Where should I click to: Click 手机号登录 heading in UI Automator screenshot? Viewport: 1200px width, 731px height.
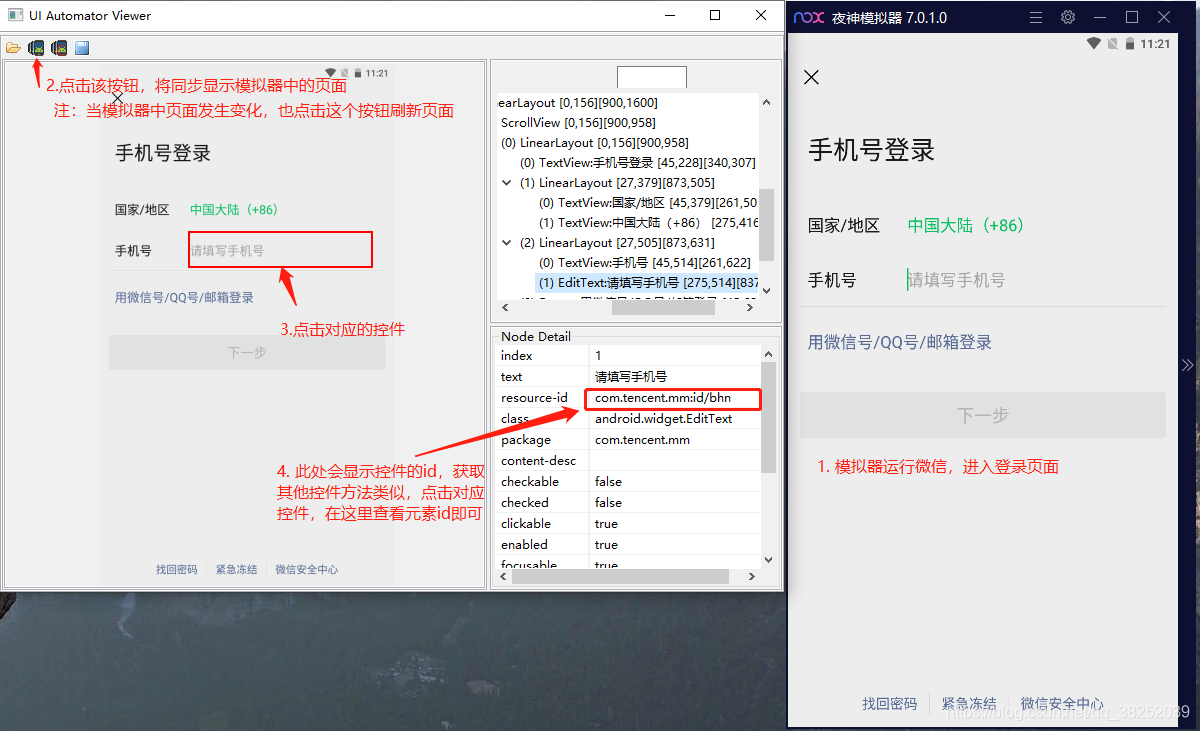(163, 154)
